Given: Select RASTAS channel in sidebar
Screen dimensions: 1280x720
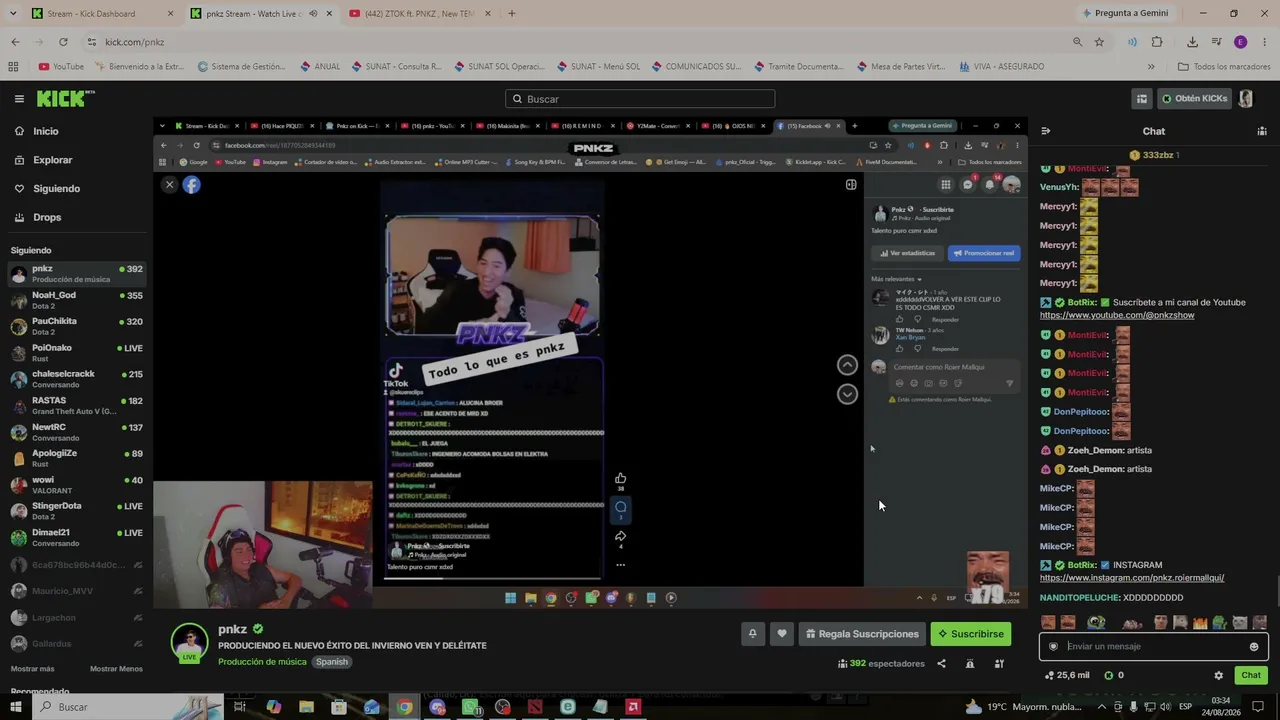Looking at the screenshot, I should (x=76, y=405).
